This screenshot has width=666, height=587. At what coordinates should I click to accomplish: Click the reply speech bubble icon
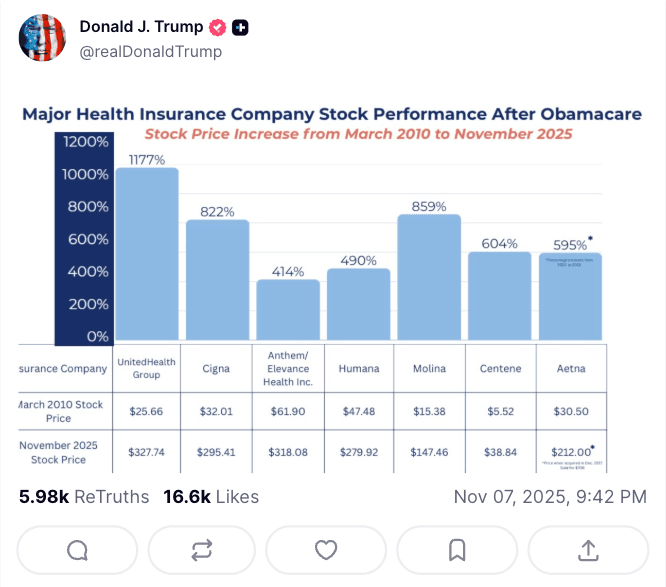(x=77, y=550)
